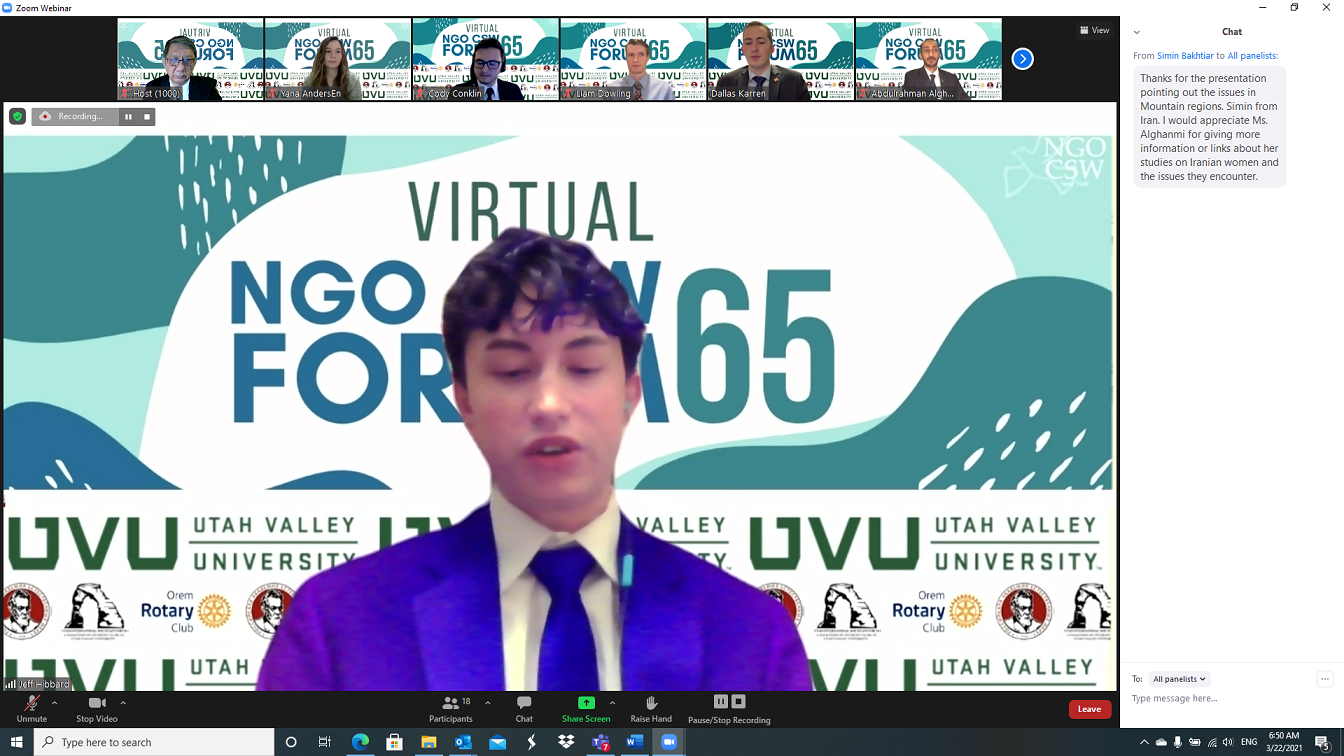Open the Participants panel
This screenshot has height=756, width=1344.
[x=451, y=708]
